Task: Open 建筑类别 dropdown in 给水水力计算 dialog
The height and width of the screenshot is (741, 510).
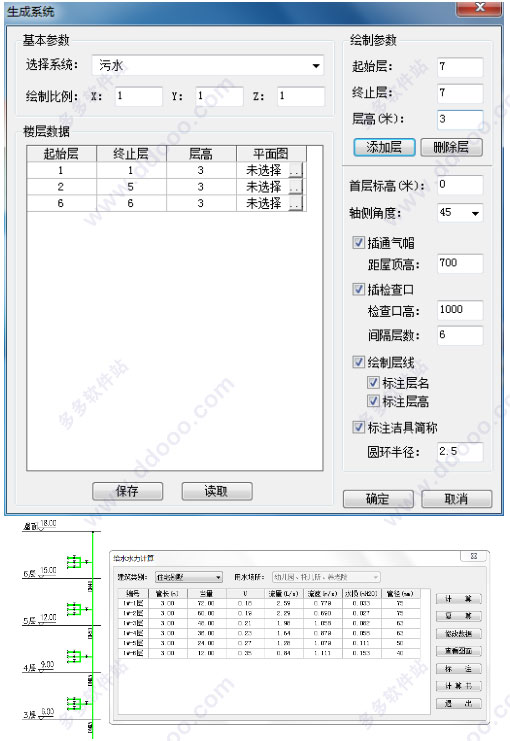Action: point(189,577)
